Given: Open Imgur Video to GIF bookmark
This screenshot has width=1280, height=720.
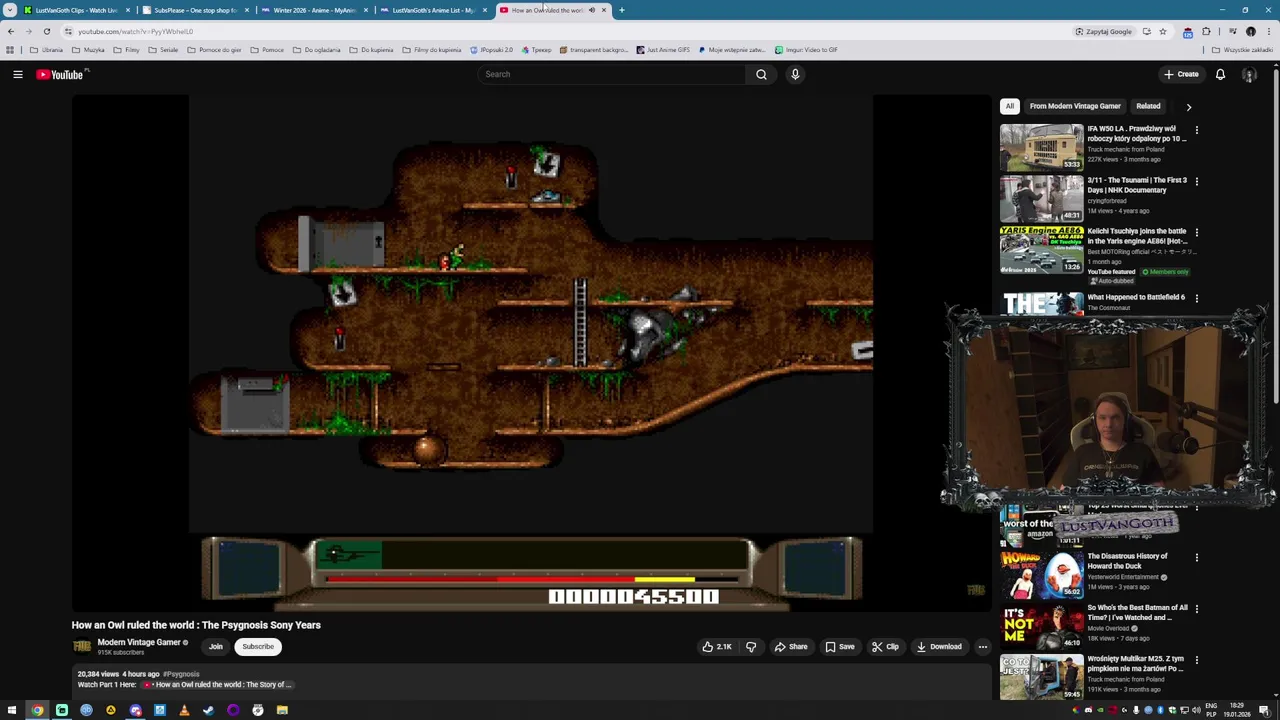Looking at the screenshot, I should pos(805,49).
